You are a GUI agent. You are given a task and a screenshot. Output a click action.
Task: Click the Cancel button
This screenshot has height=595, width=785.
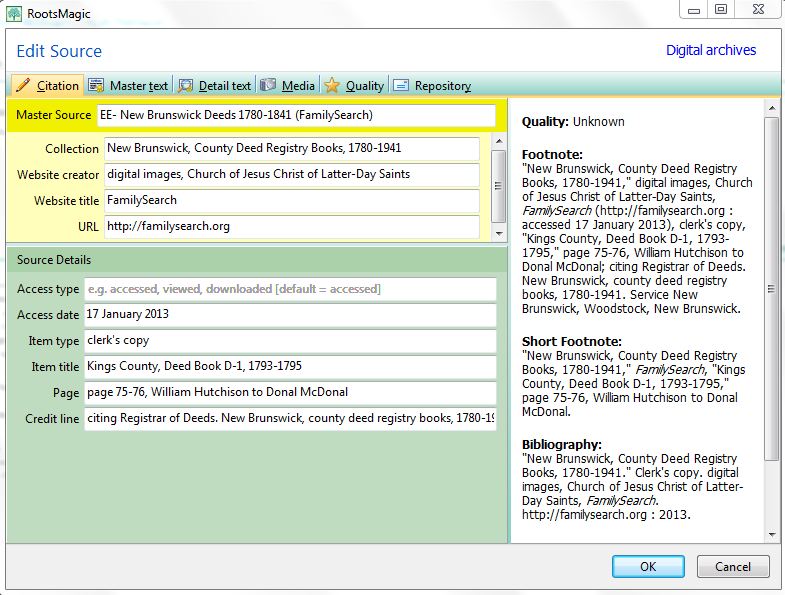point(733,566)
